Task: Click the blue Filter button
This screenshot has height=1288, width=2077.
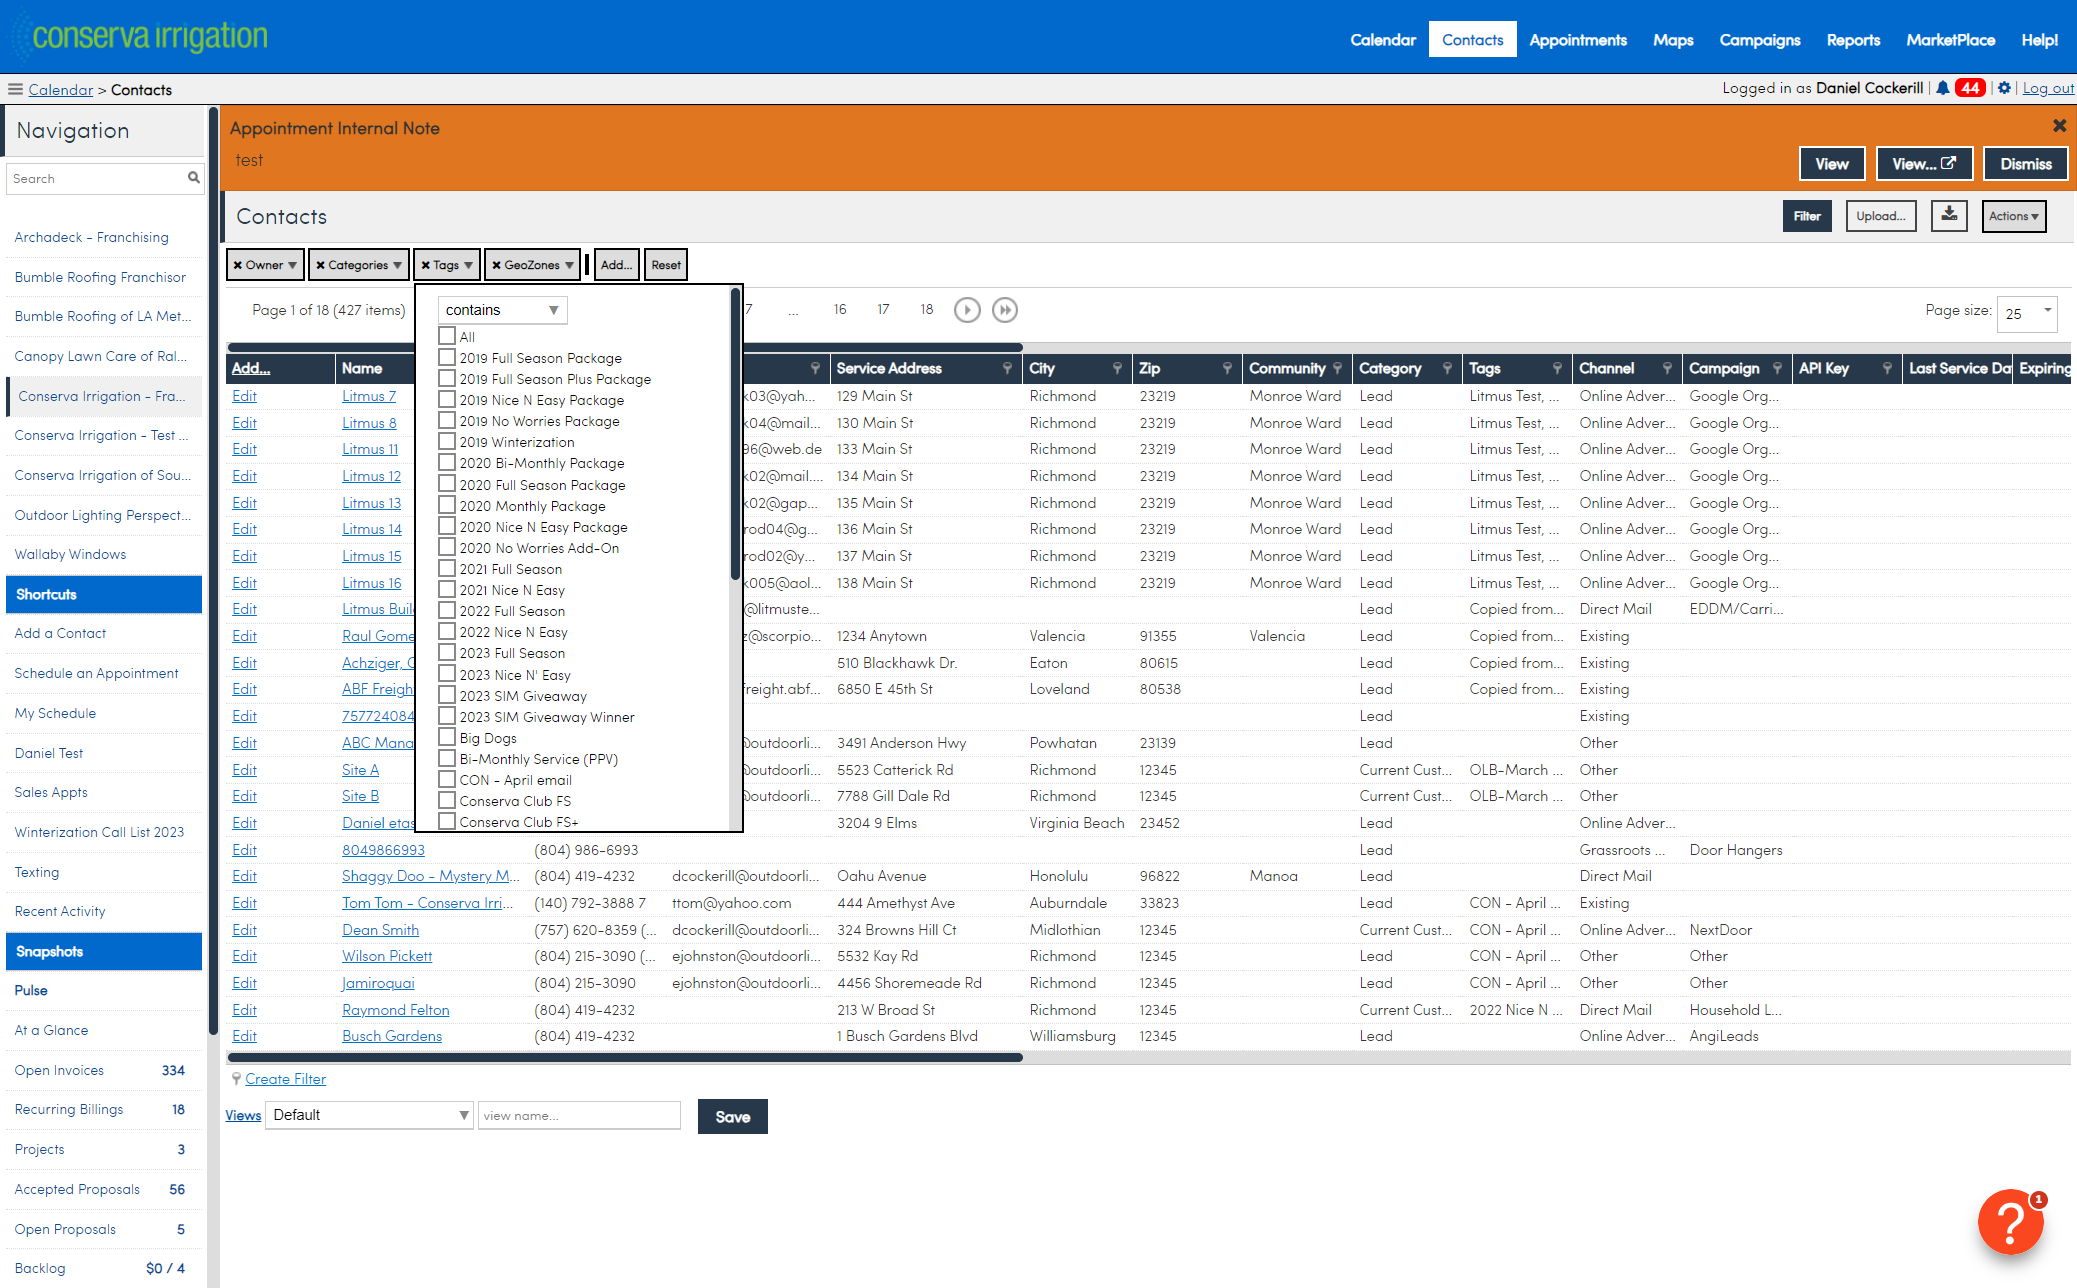Action: point(1807,216)
